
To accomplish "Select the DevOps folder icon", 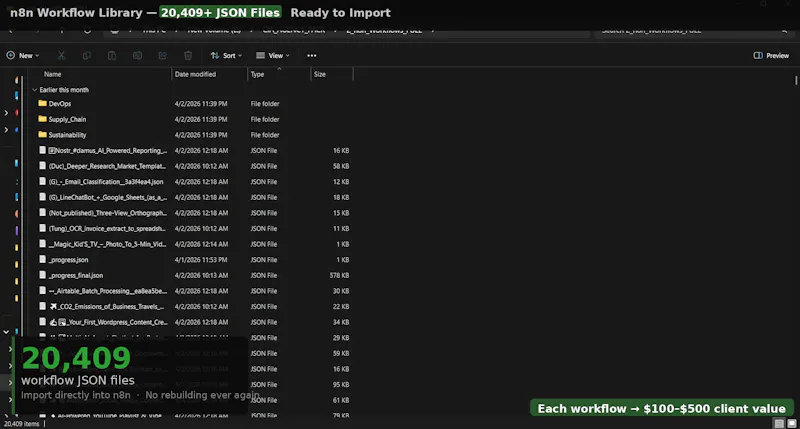I will tap(43, 103).
